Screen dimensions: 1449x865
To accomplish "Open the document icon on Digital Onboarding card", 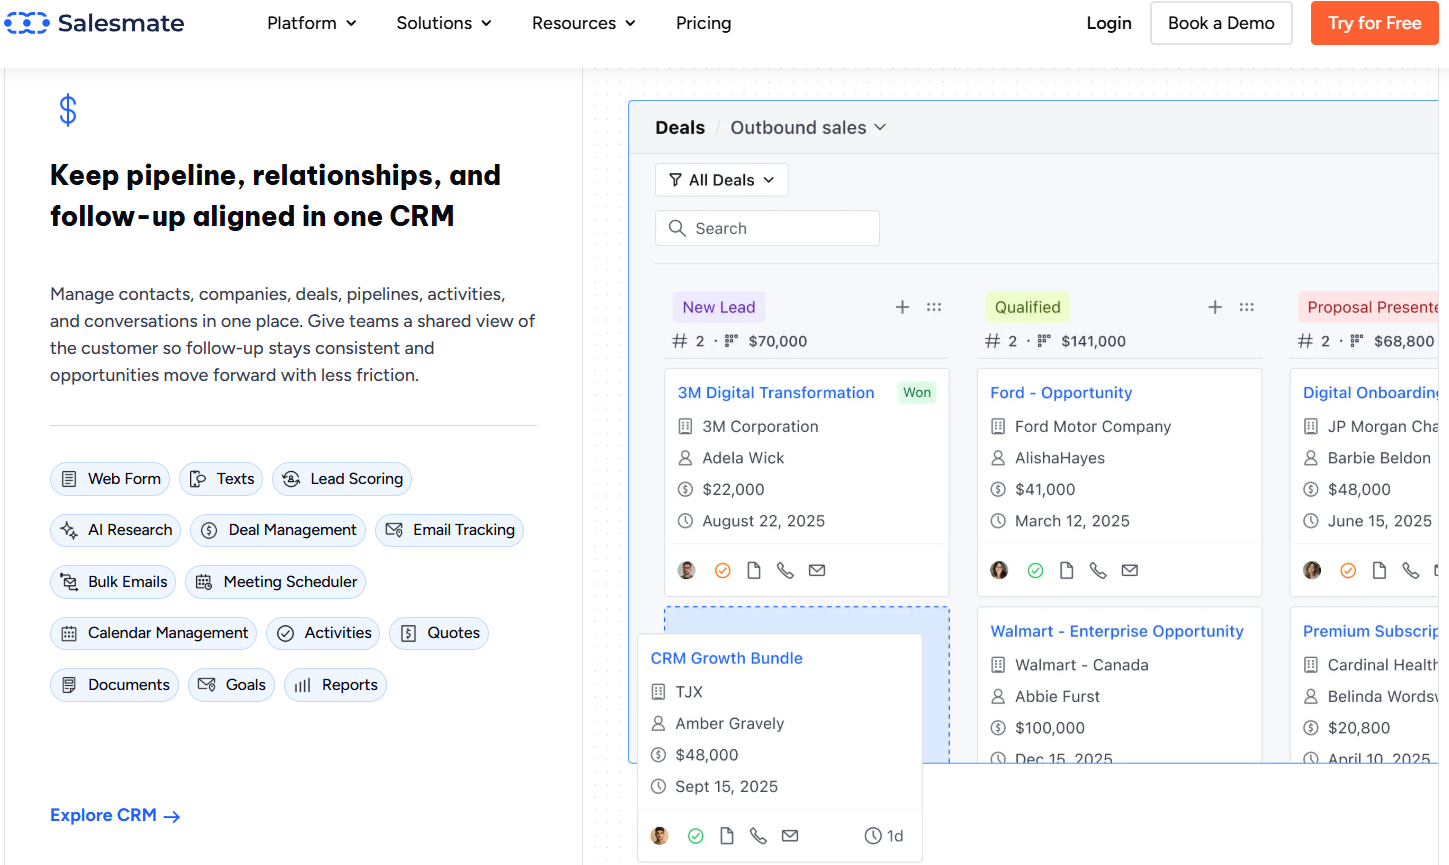I will tap(1379, 570).
